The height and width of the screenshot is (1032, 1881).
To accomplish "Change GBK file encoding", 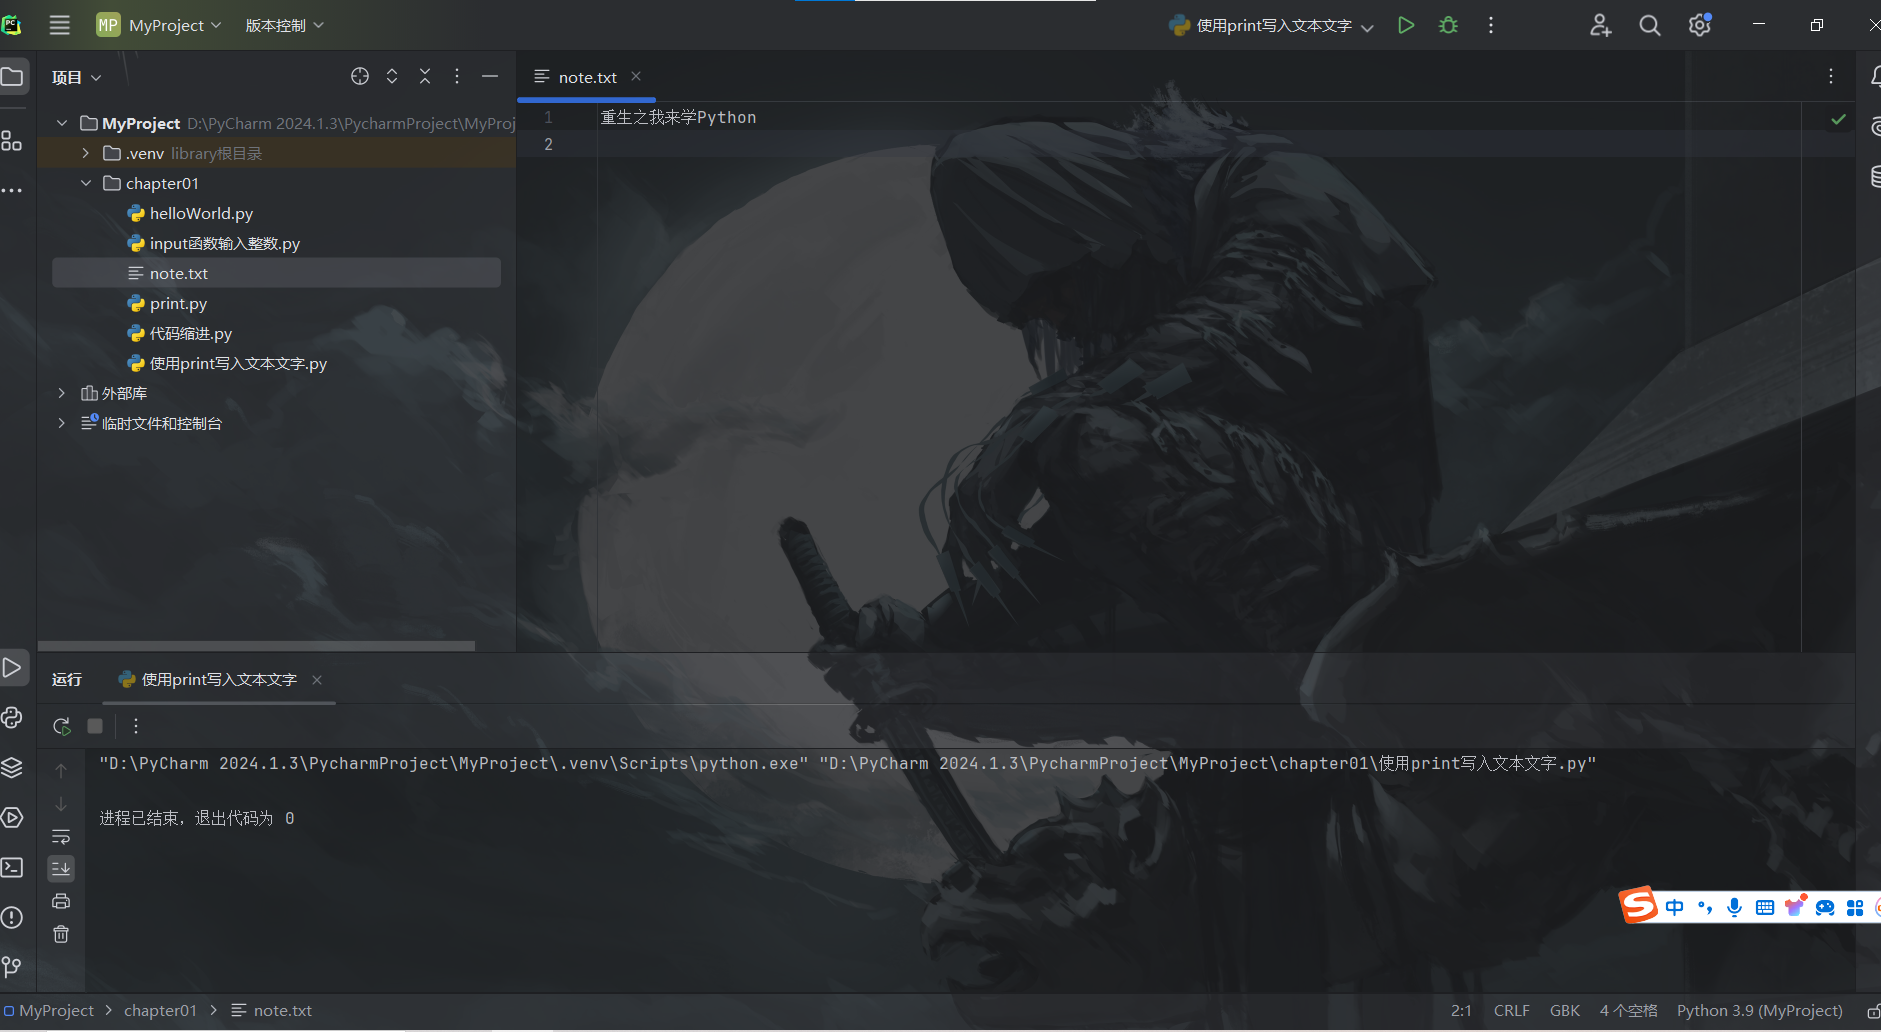I will pyautogui.click(x=1564, y=1010).
